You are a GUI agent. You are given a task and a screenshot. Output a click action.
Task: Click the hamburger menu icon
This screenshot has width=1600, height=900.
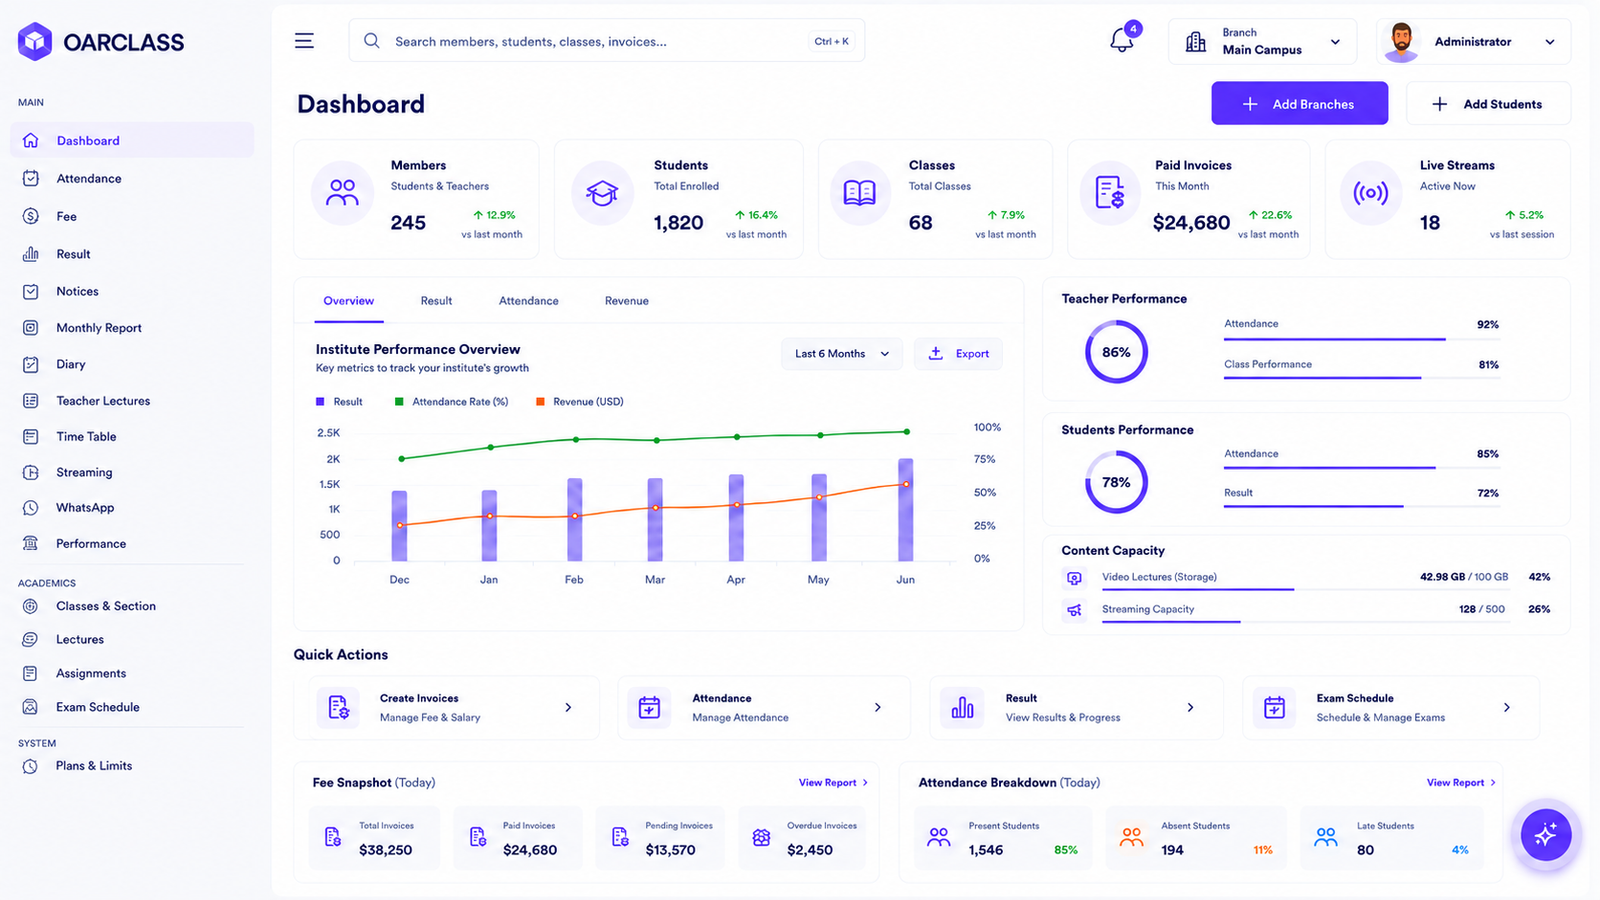click(x=304, y=41)
